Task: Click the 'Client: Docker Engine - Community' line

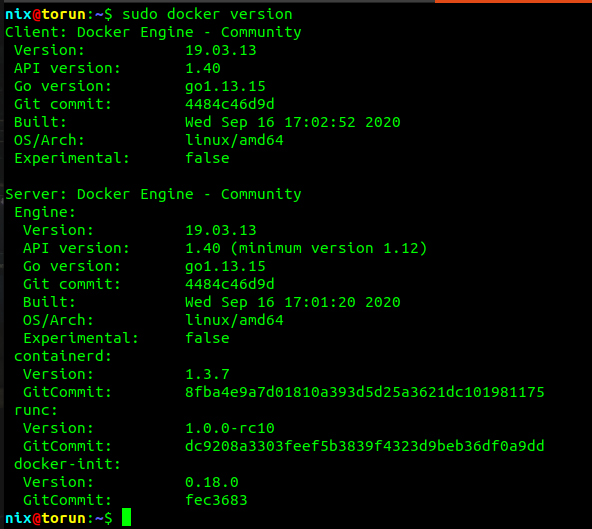Action: click(x=153, y=32)
